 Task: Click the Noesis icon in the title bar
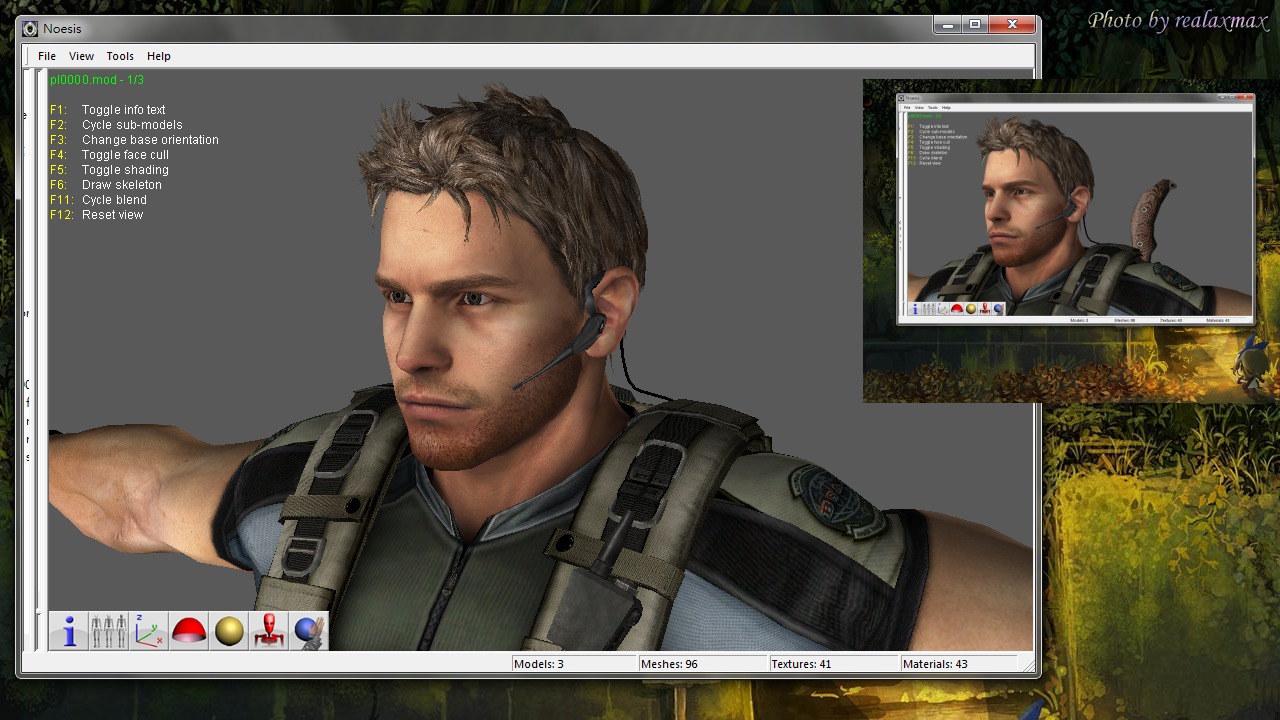(29, 28)
